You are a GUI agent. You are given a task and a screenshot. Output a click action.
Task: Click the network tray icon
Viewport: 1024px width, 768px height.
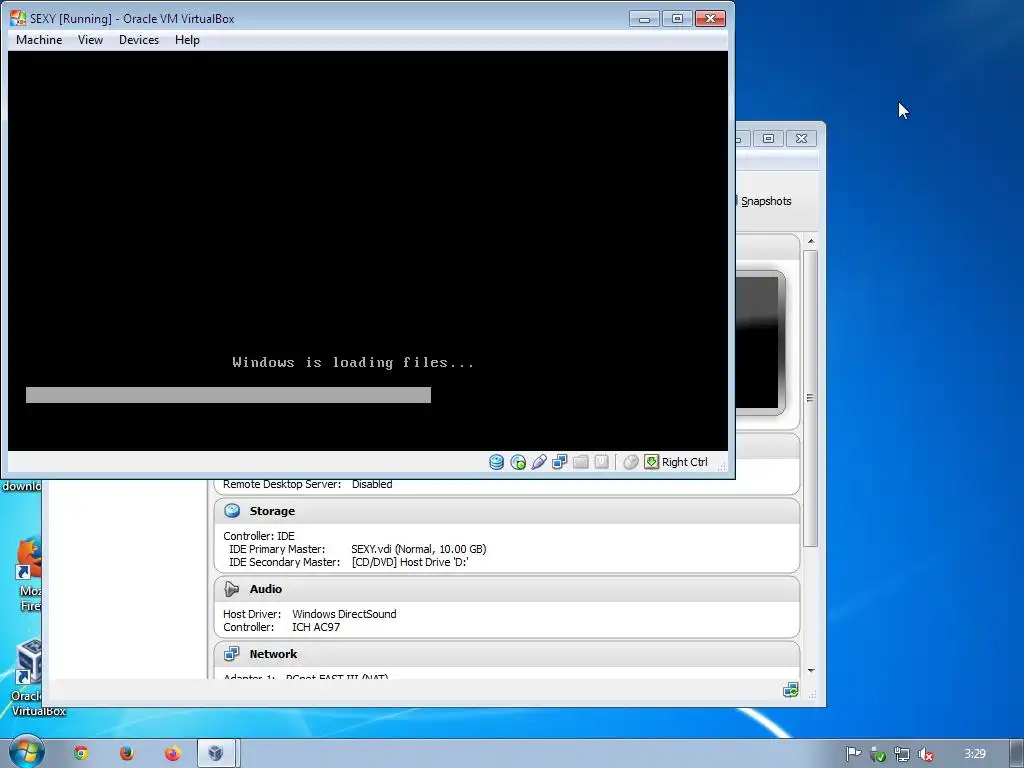[x=902, y=754]
